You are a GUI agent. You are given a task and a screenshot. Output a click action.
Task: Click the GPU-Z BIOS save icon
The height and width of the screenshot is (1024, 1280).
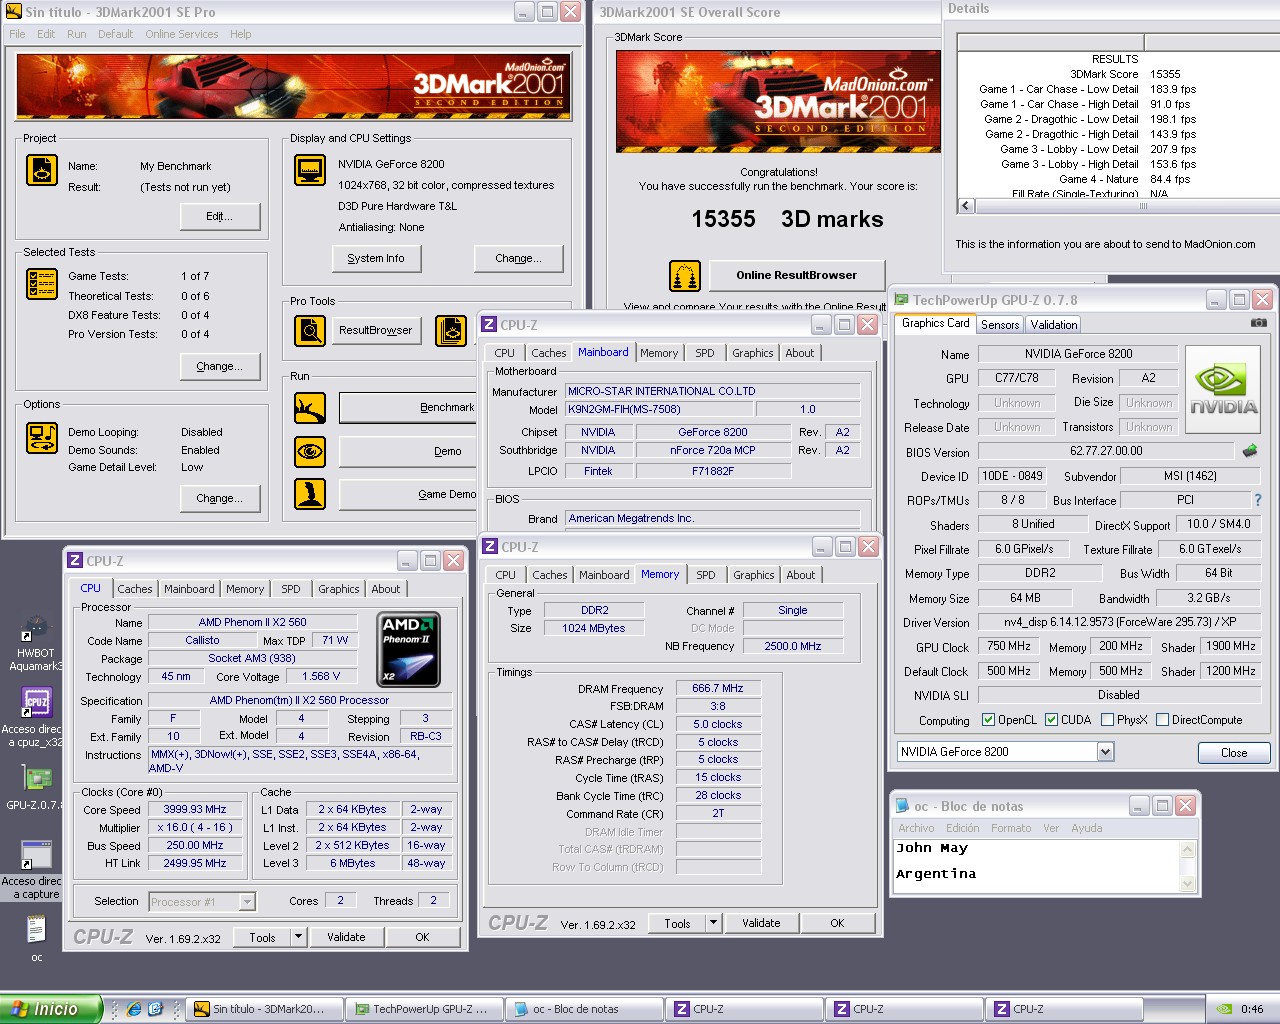tap(1249, 451)
